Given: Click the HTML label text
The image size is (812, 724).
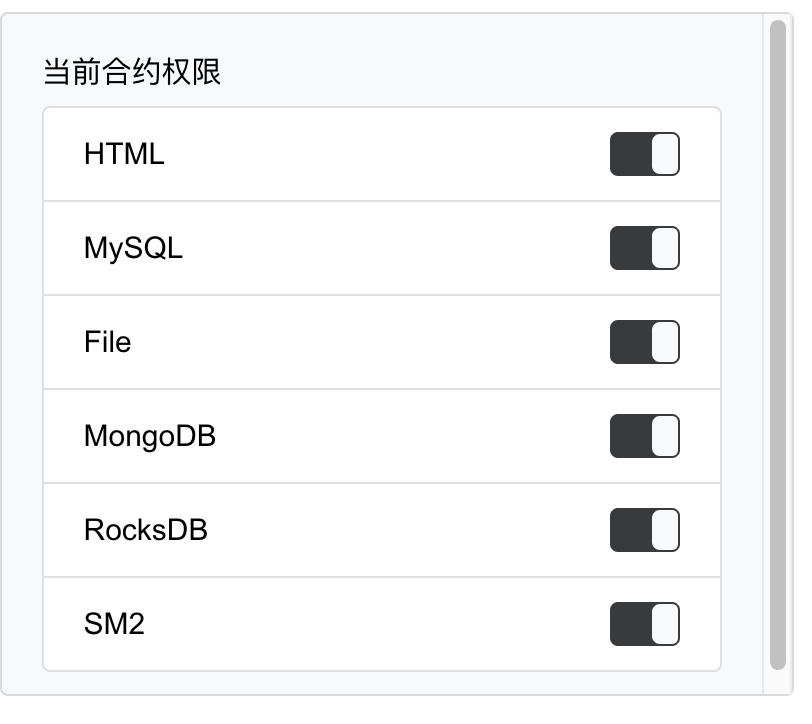Looking at the screenshot, I should (124, 154).
